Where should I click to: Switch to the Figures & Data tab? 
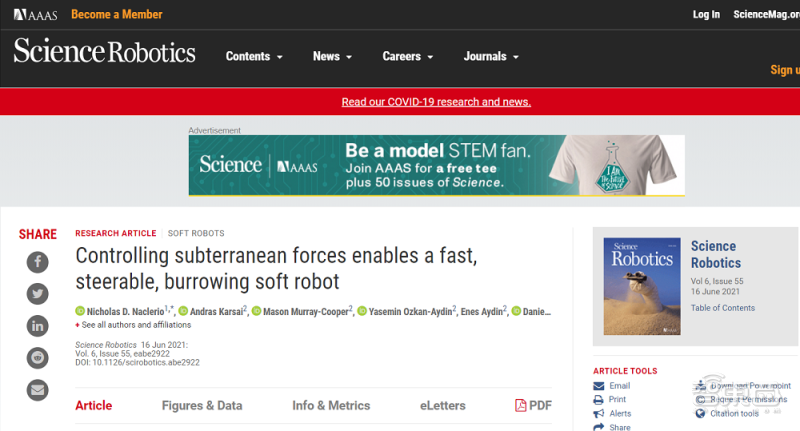click(202, 405)
